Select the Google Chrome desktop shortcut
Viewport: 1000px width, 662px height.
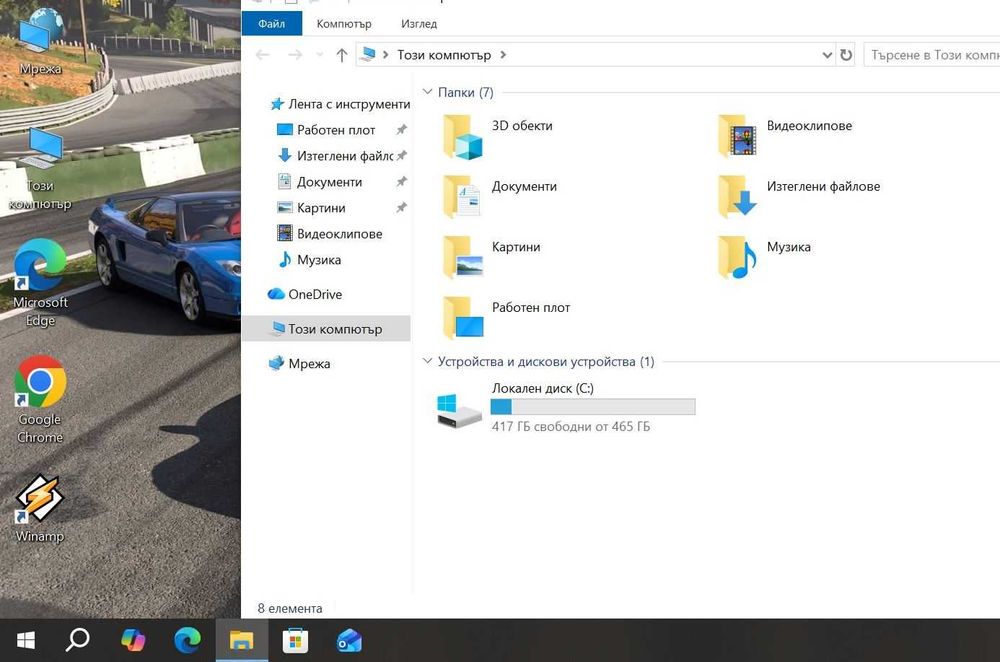tap(40, 400)
